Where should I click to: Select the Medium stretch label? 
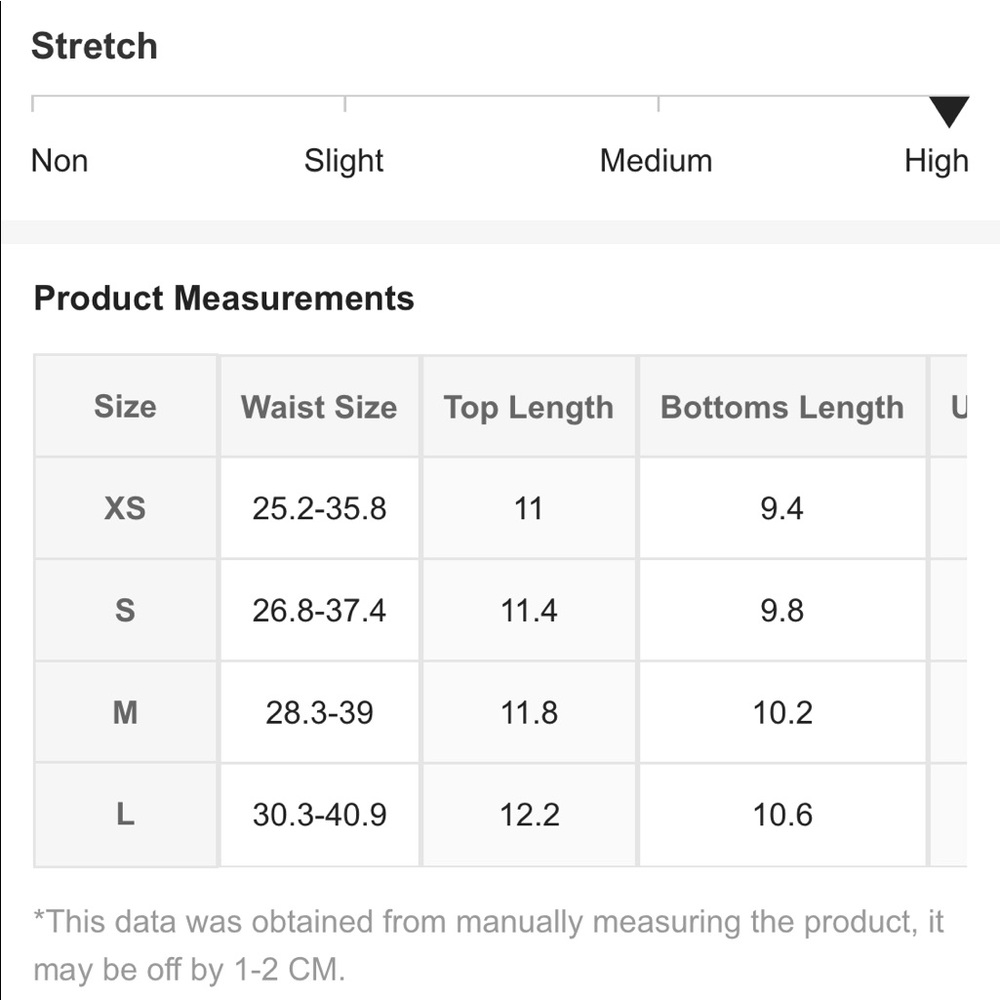click(656, 161)
